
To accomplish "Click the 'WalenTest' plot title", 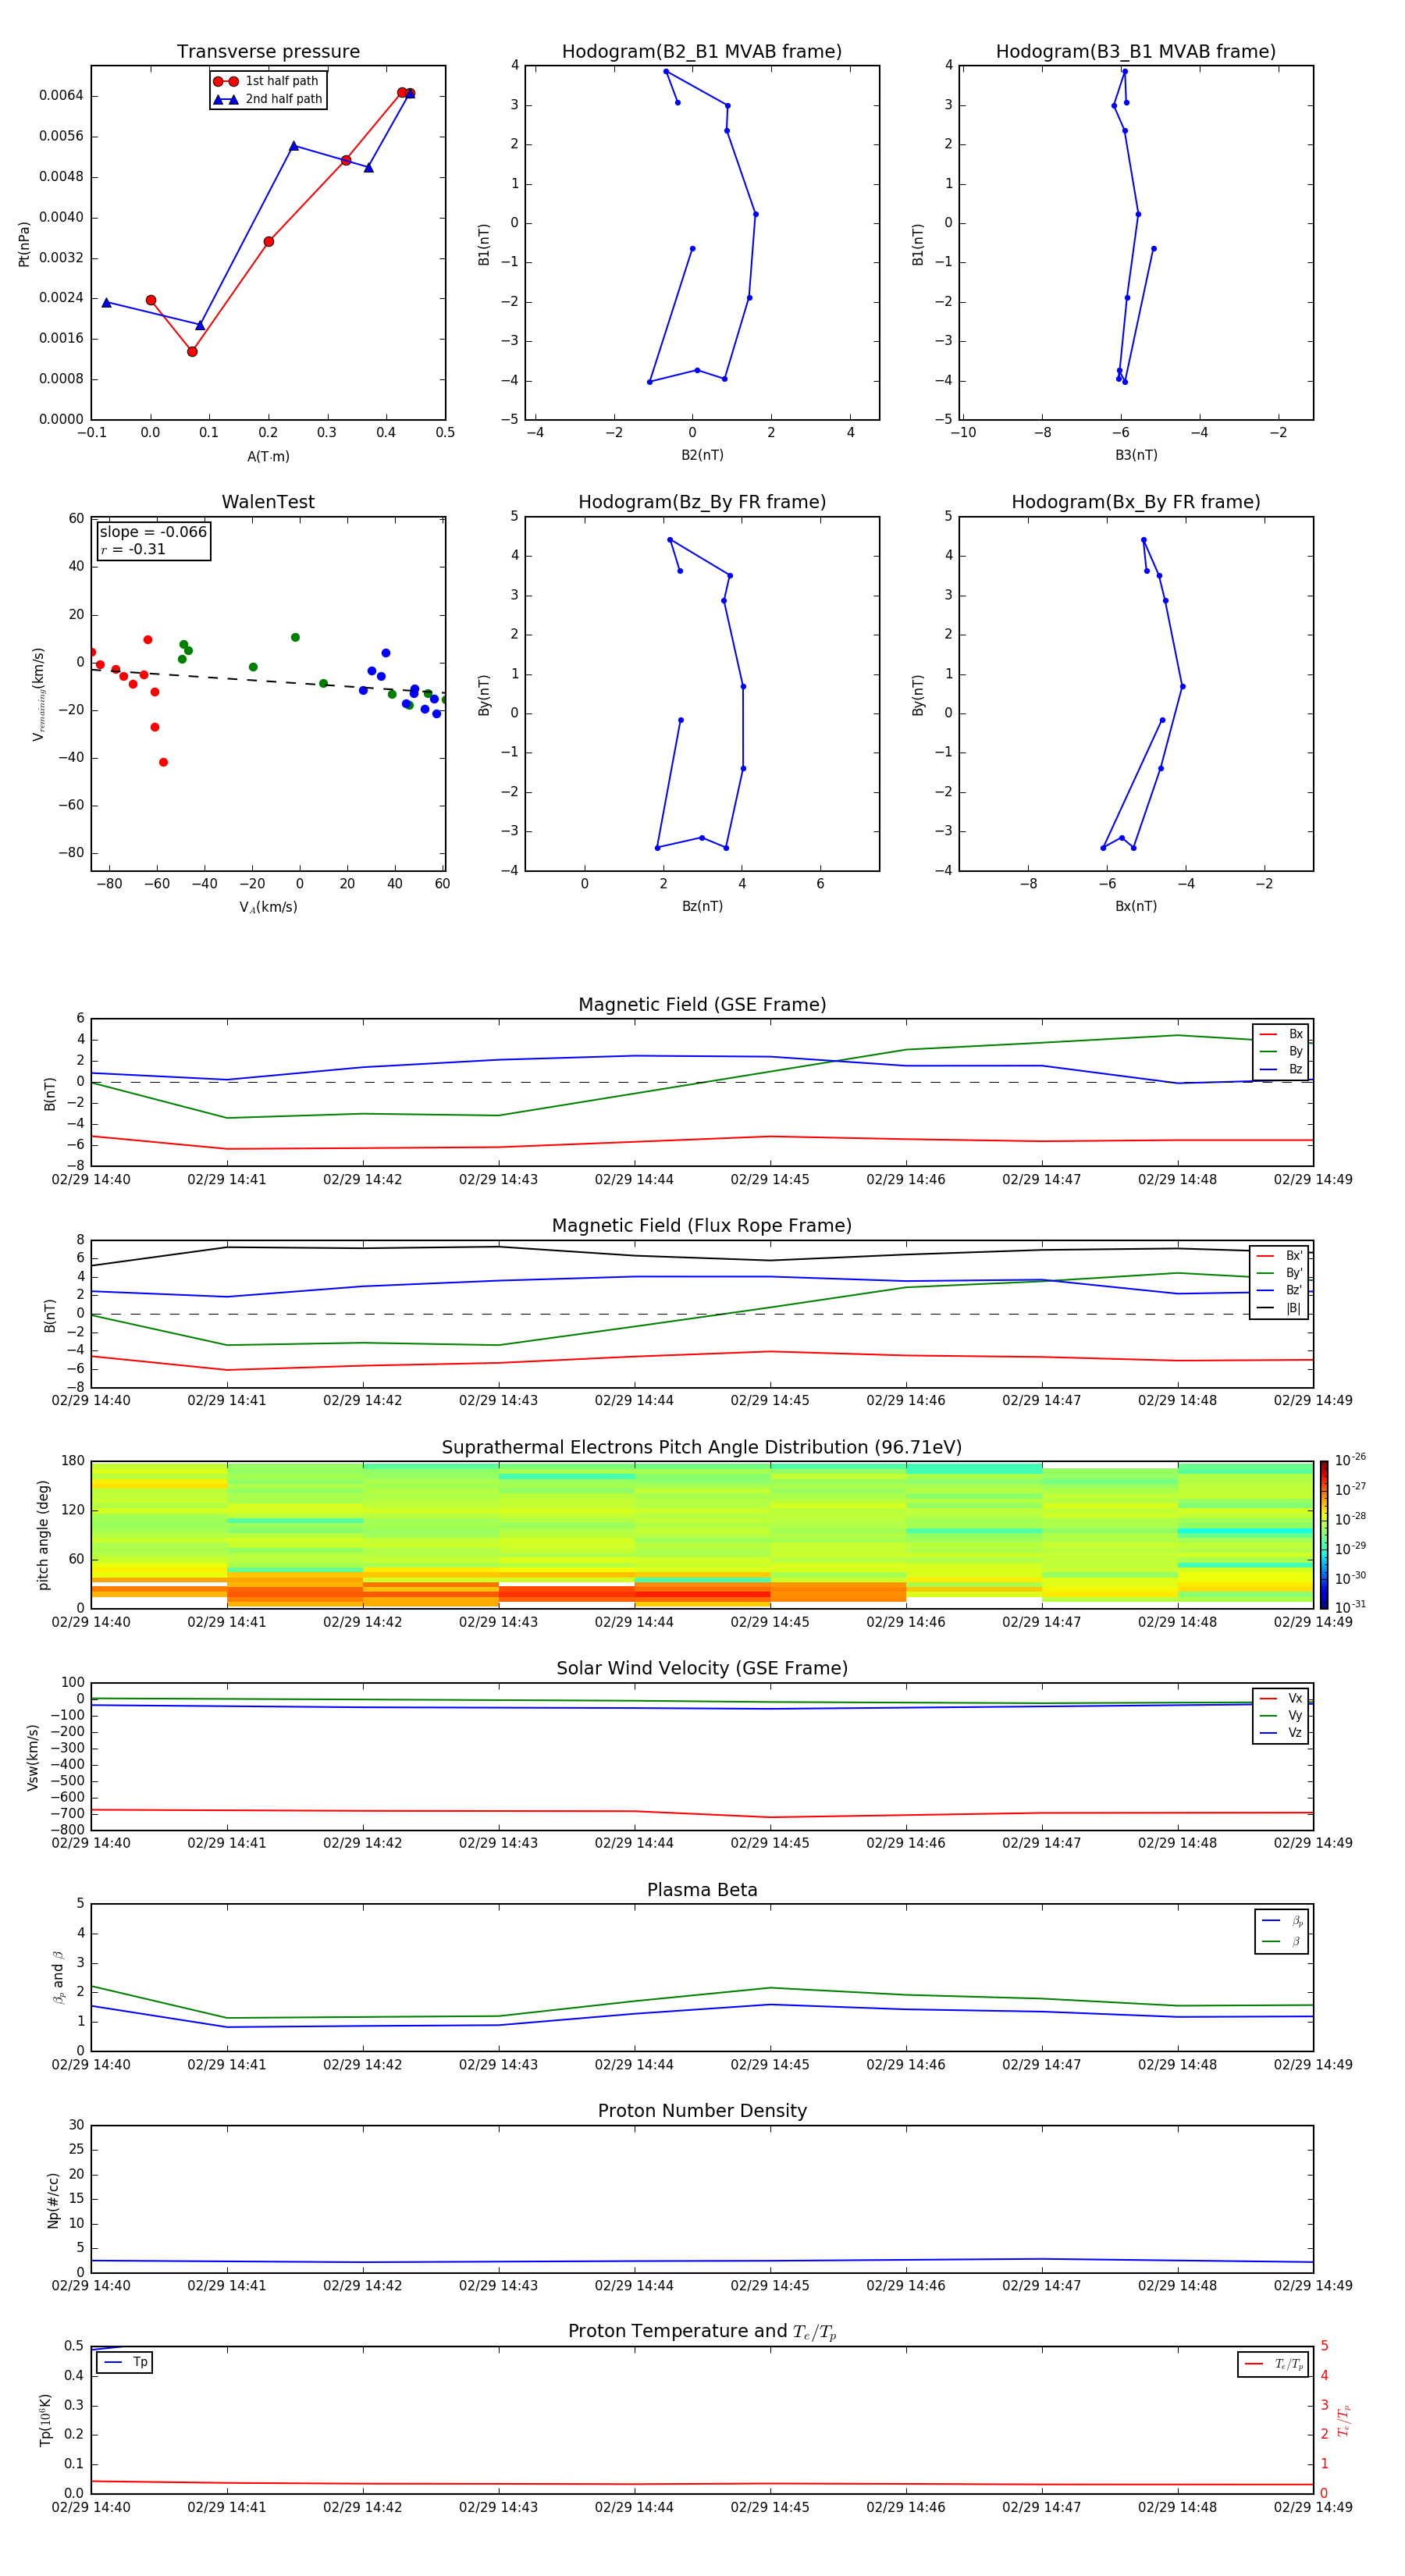I will pyautogui.click(x=268, y=502).
